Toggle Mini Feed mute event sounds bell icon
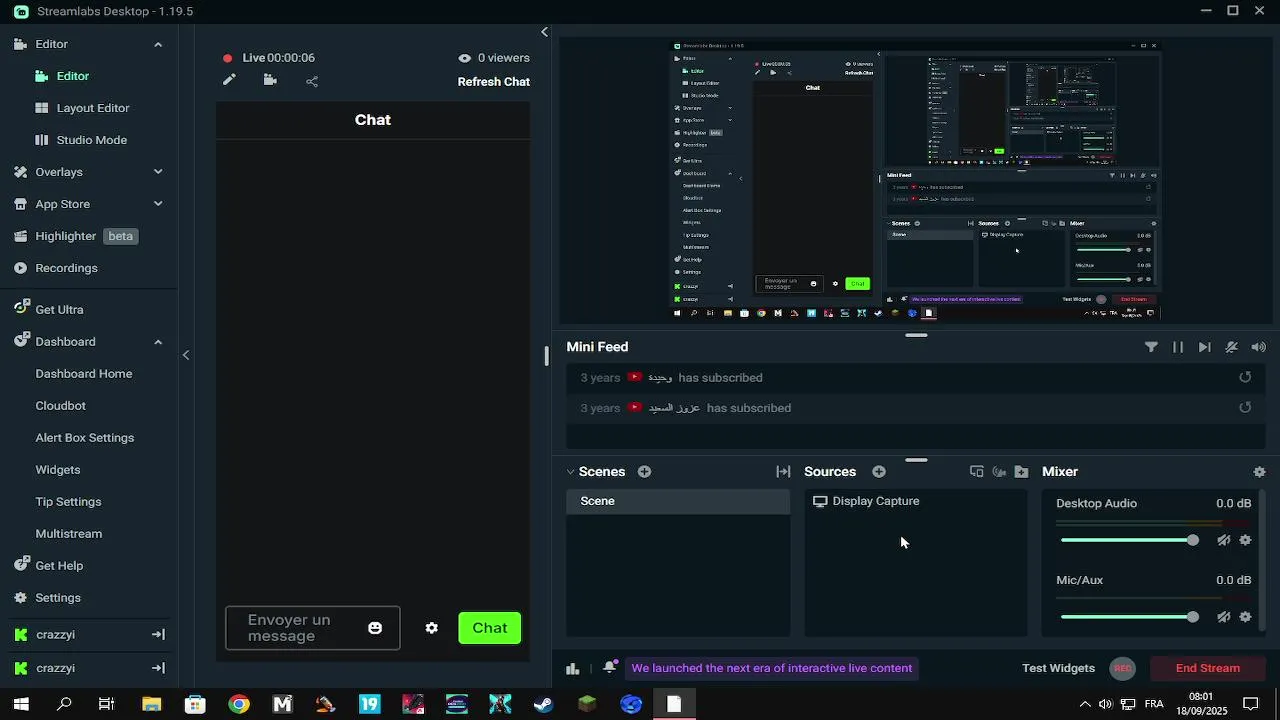Viewport: 1280px width, 720px height. [1232, 347]
